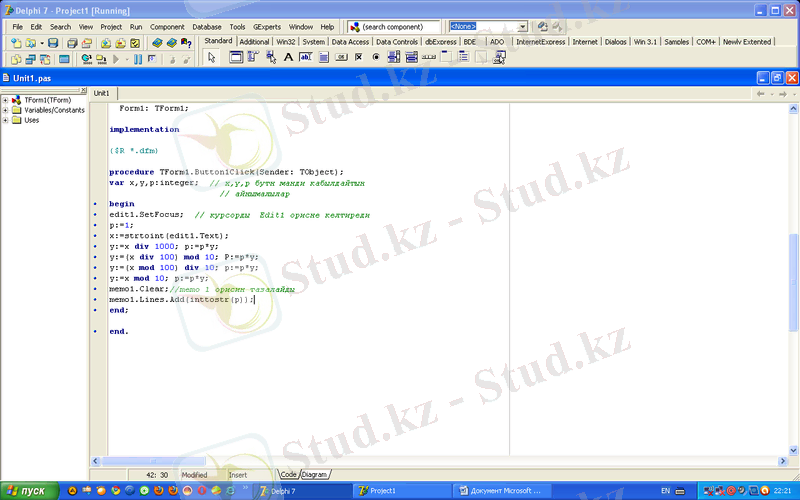This screenshot has width=800, height=500.
Task: Switch to the Additional palette tab
Action: (254, 42)
